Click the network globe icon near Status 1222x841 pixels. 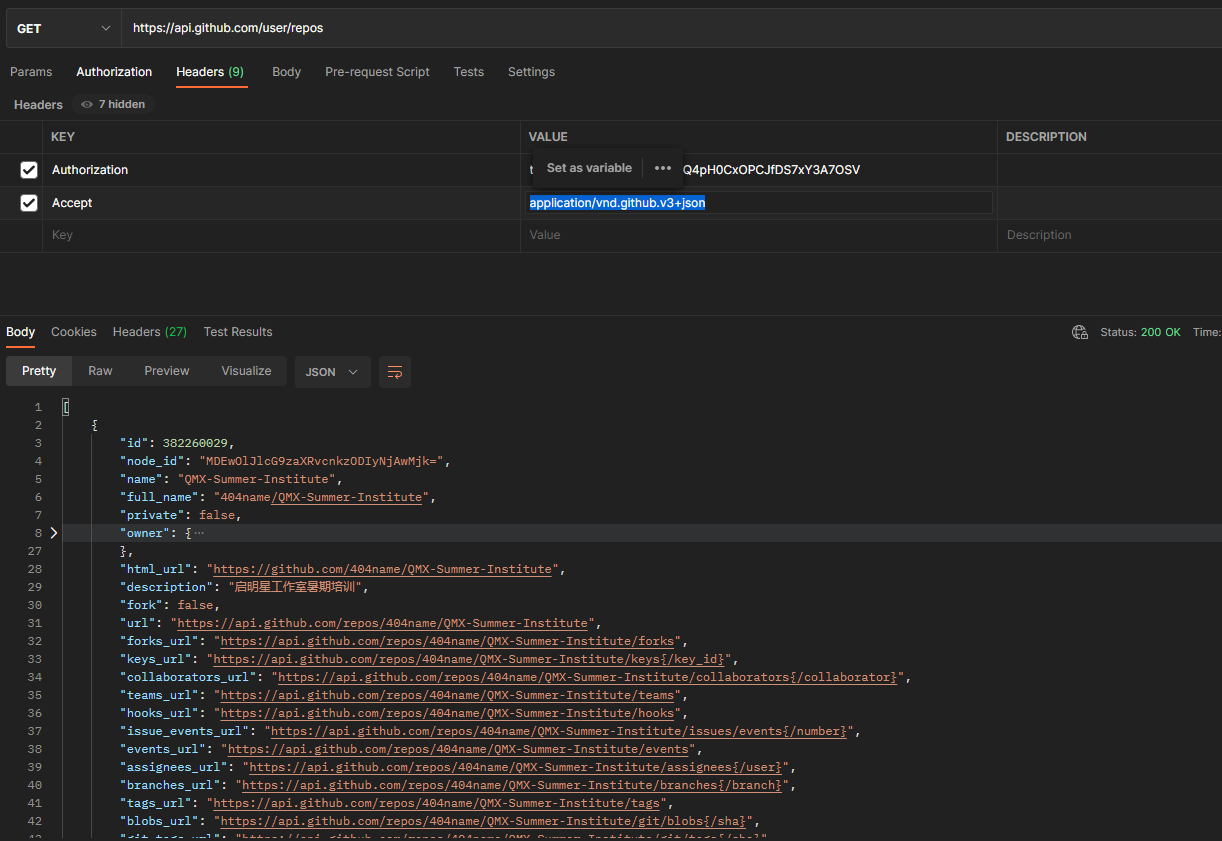pyautogui.click(x=1080, y=332)
